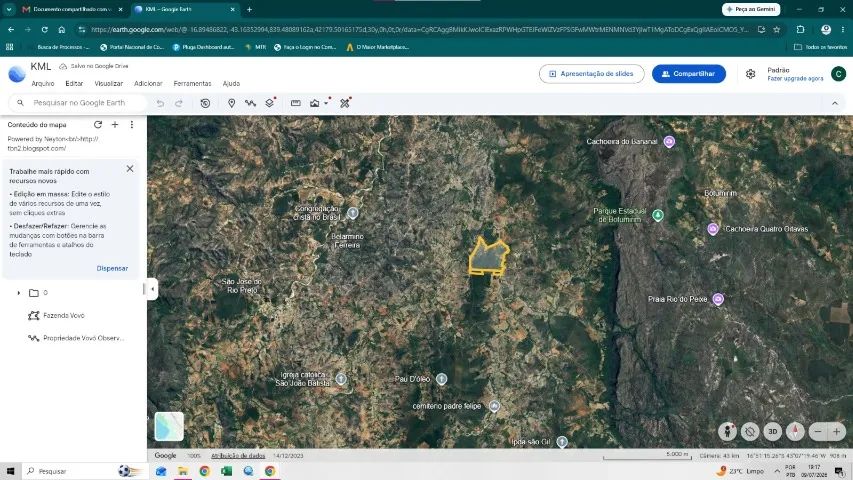Click the zoom in plus button
The image size is (853, 480).
pos(837,432)
